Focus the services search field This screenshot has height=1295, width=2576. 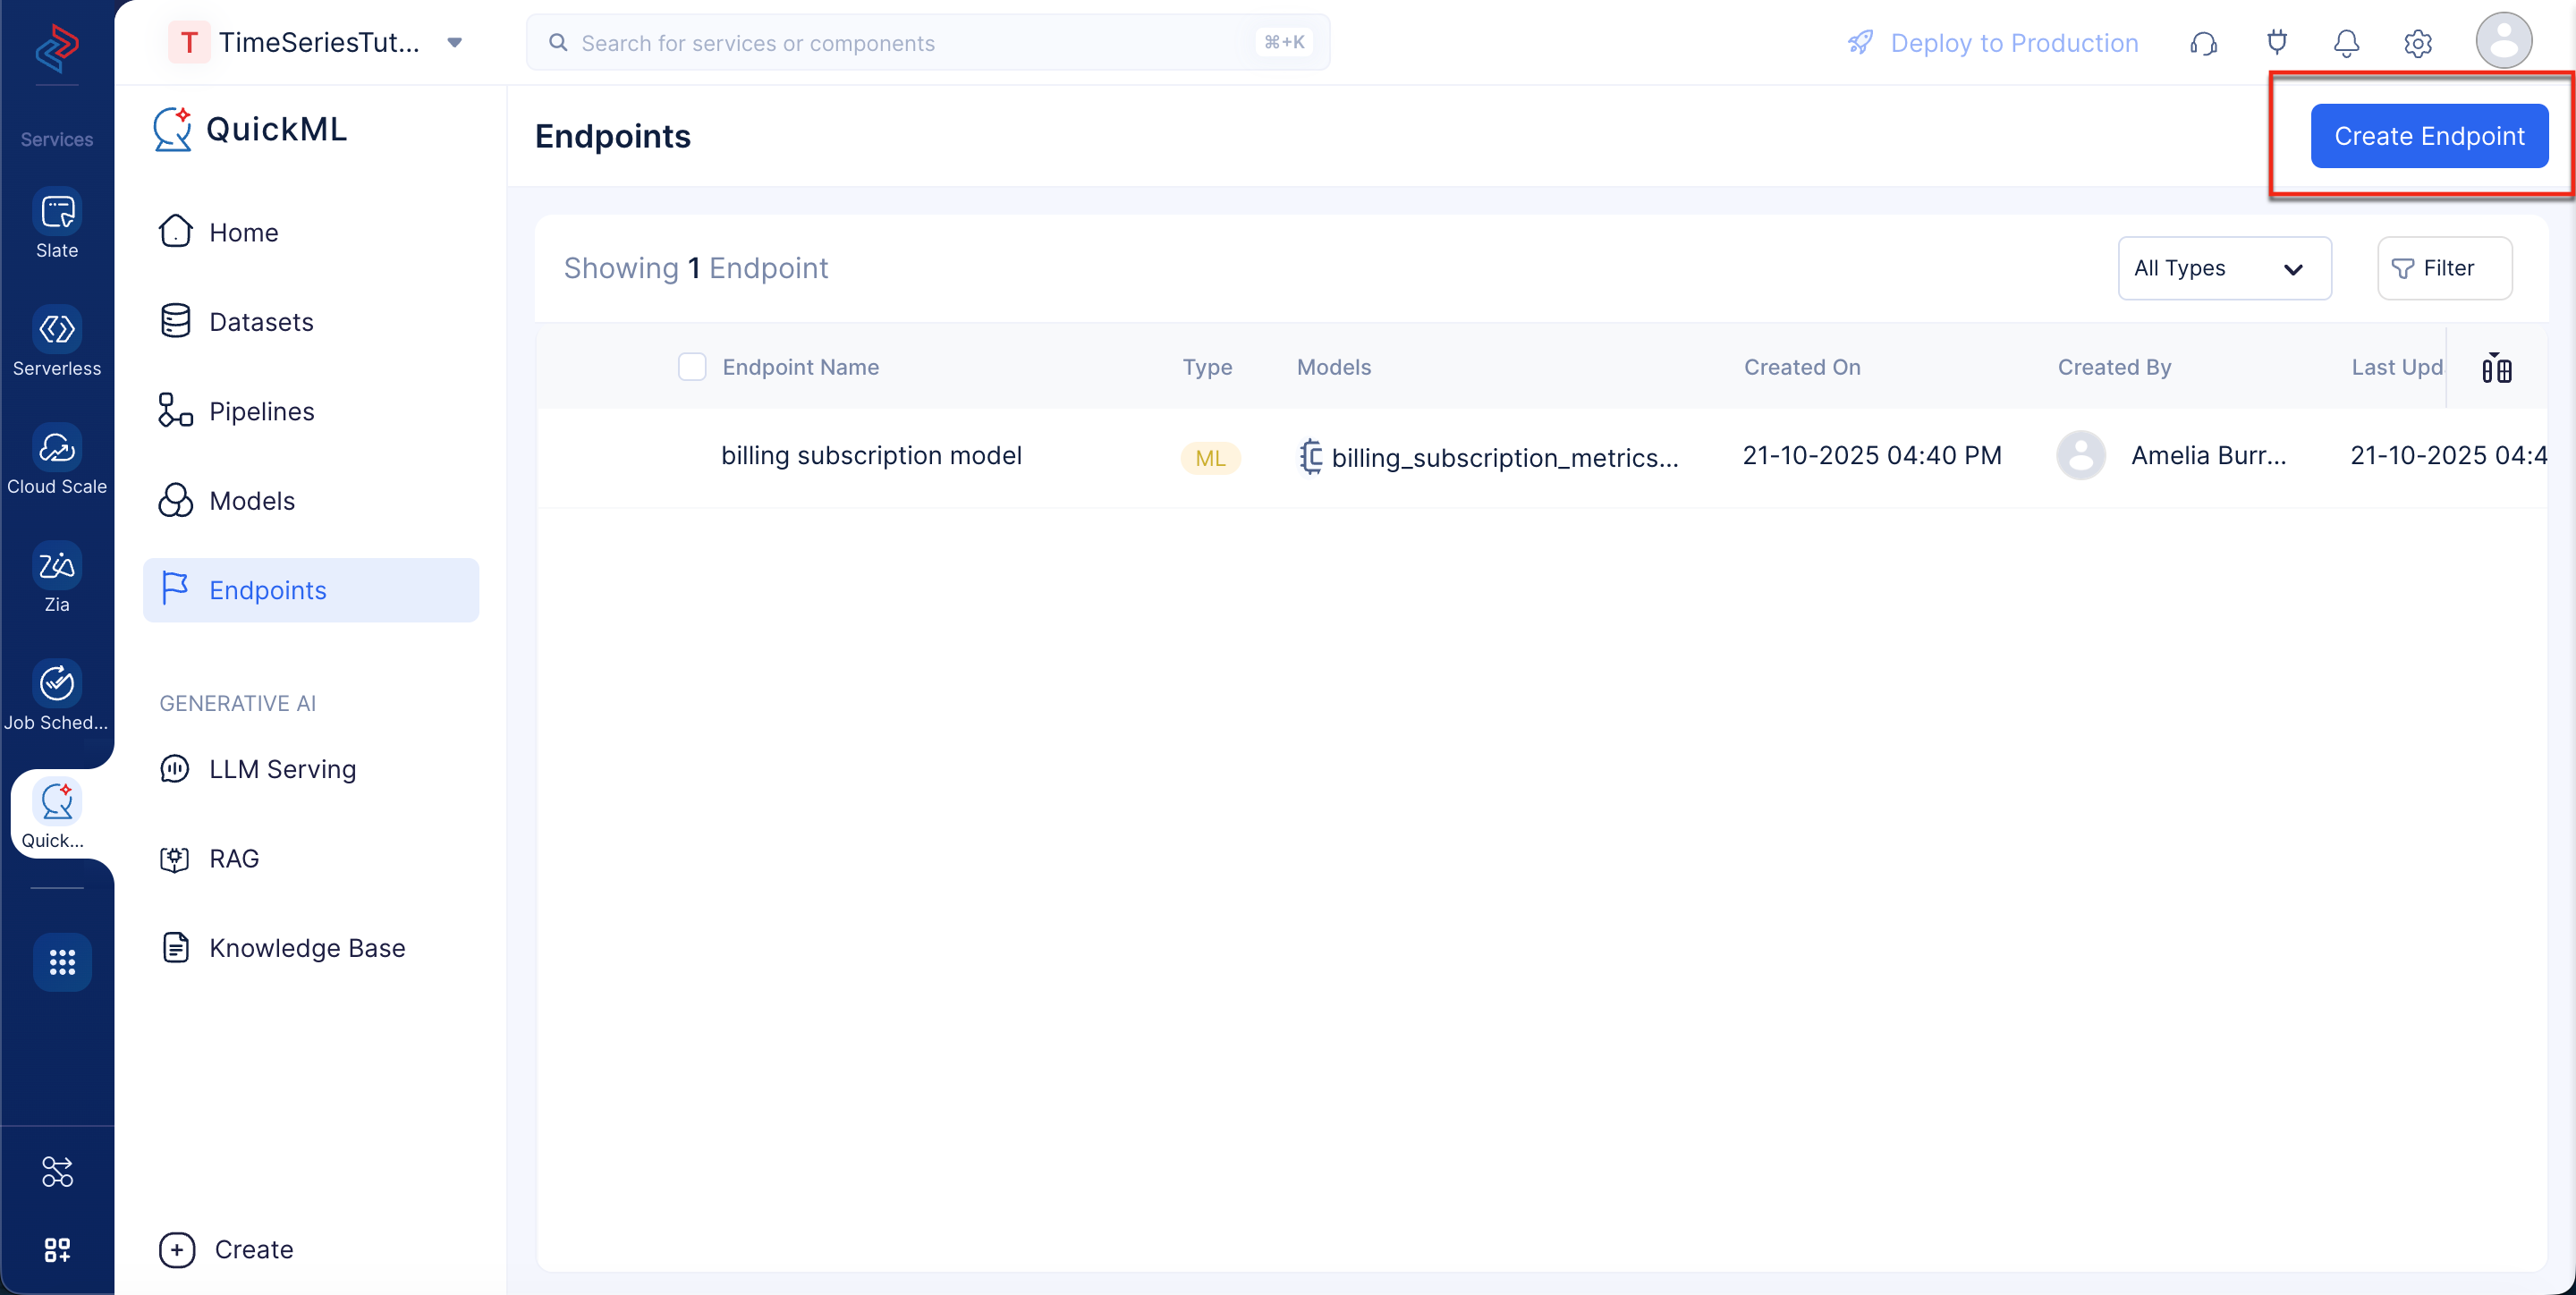point(927,43)
